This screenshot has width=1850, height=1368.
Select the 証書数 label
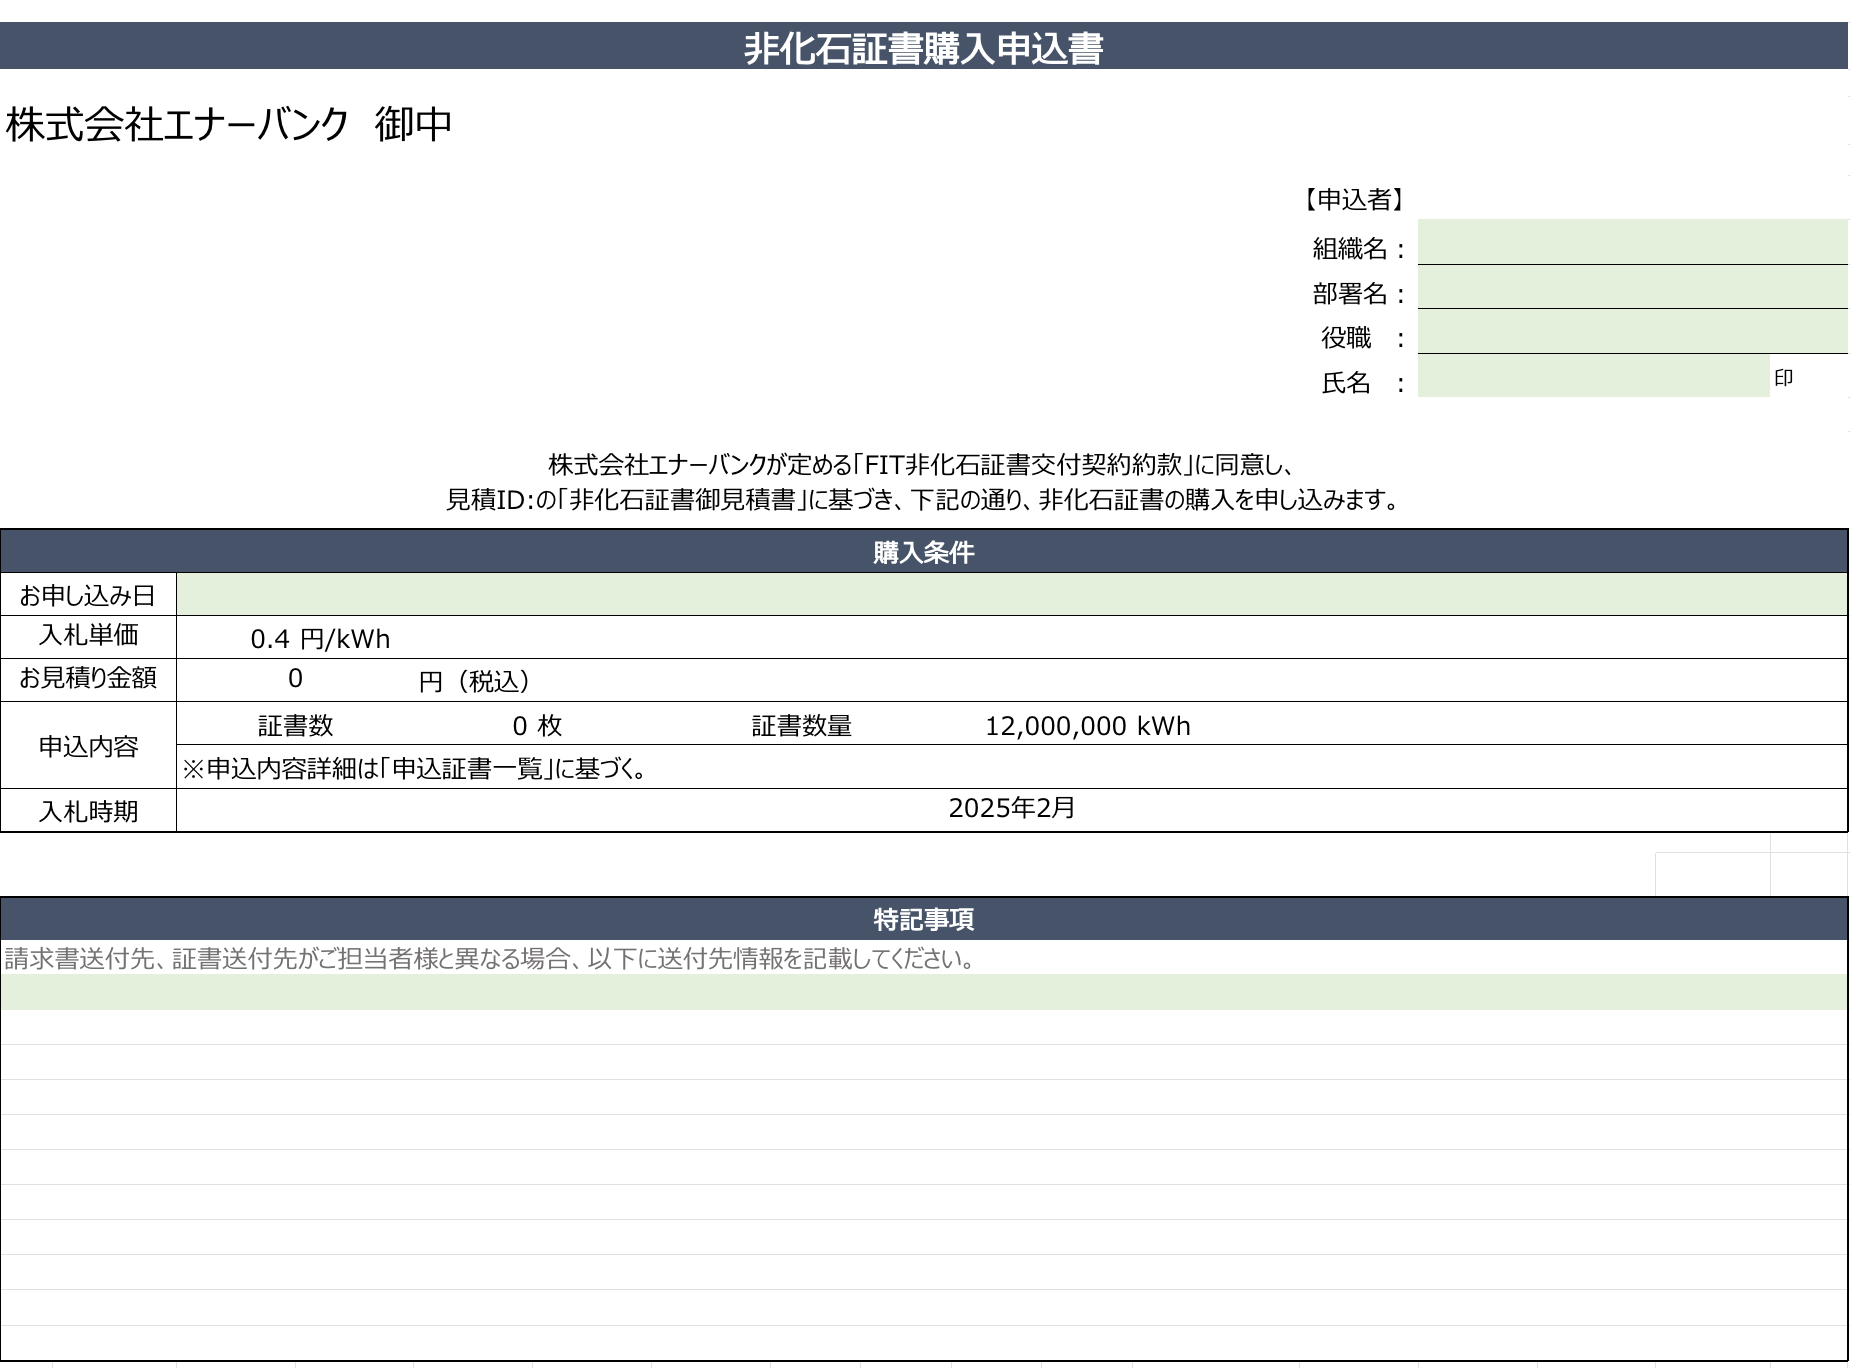(295, 726)
